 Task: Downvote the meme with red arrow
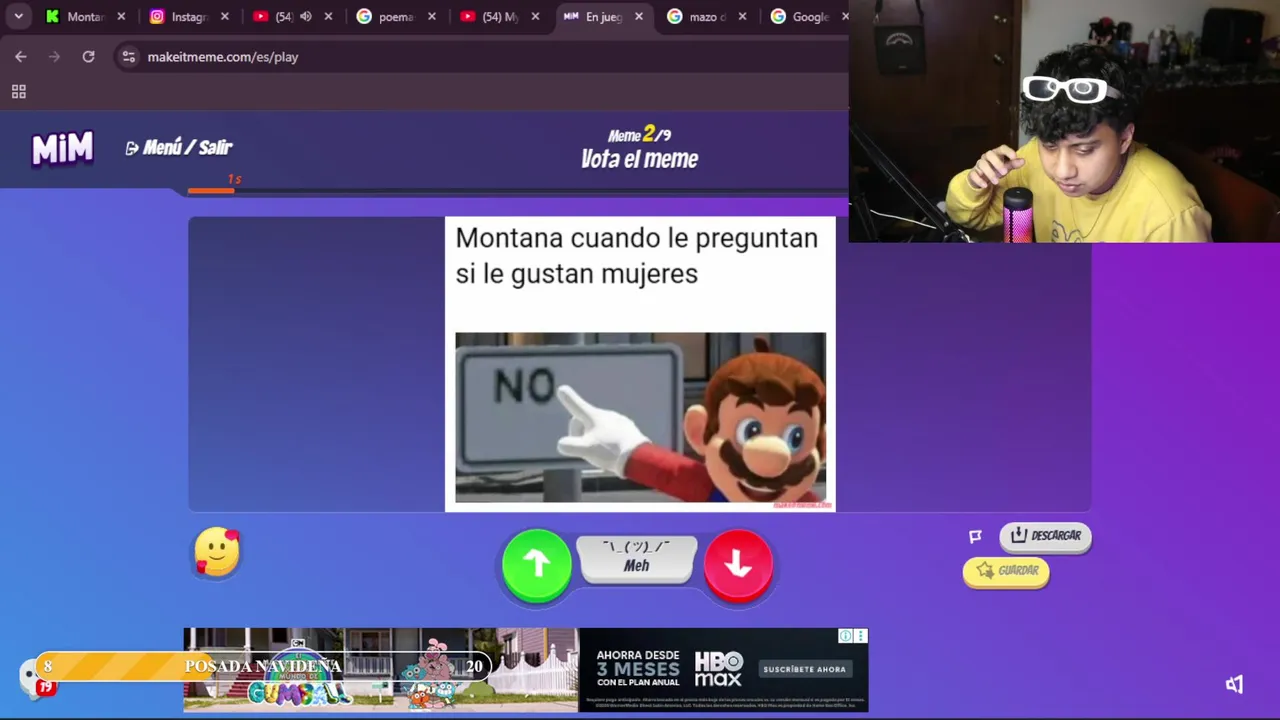coord(738,565)
